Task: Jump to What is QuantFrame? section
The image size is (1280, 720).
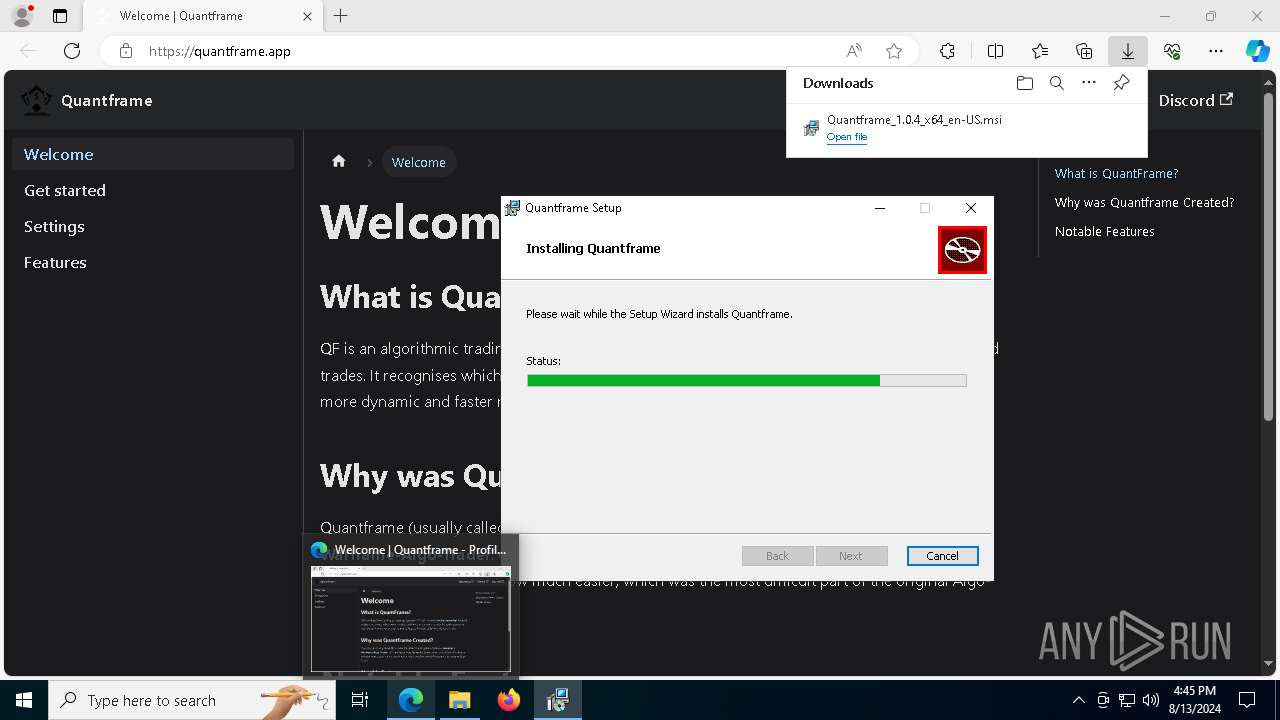Action: pyautogui.click(x=1116, y=173)
